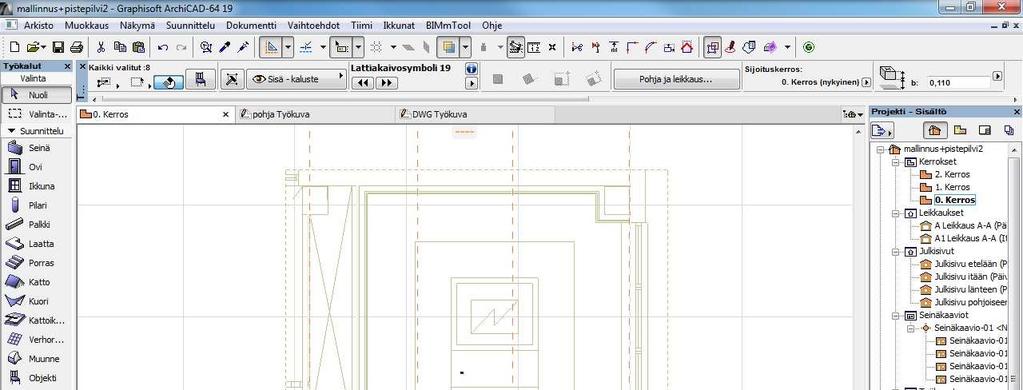
Task: Switch to the DWG Työkuva tab
Action: tap(475, 114)
